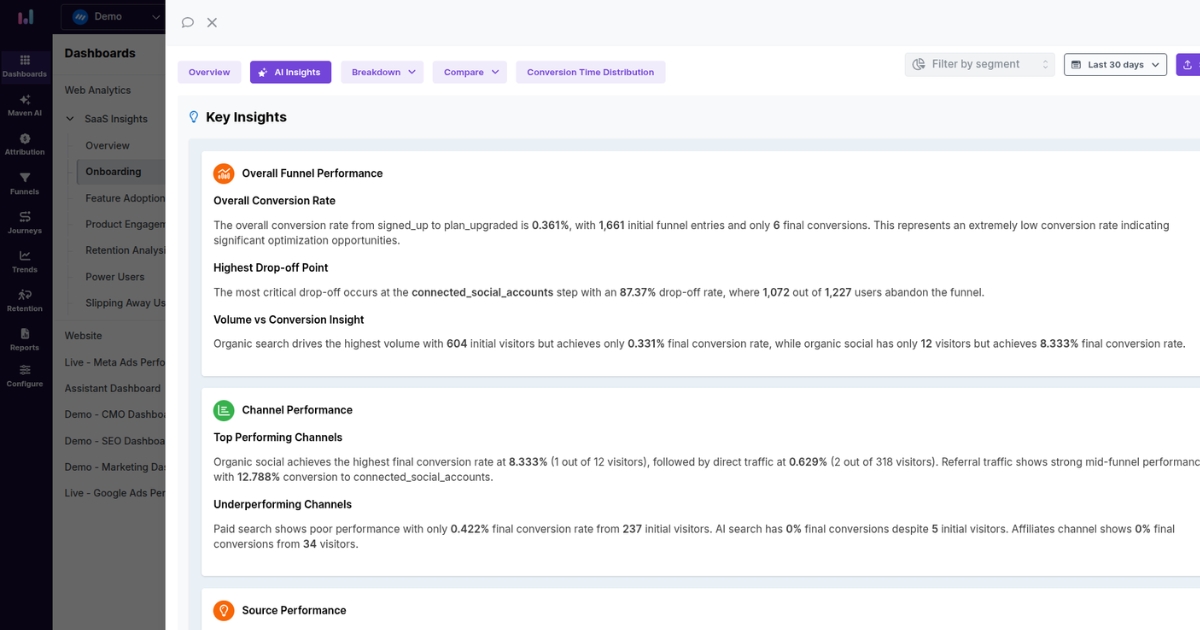Open the Reports section
This screenshot has height=630, width=1200.
point(25,339)
